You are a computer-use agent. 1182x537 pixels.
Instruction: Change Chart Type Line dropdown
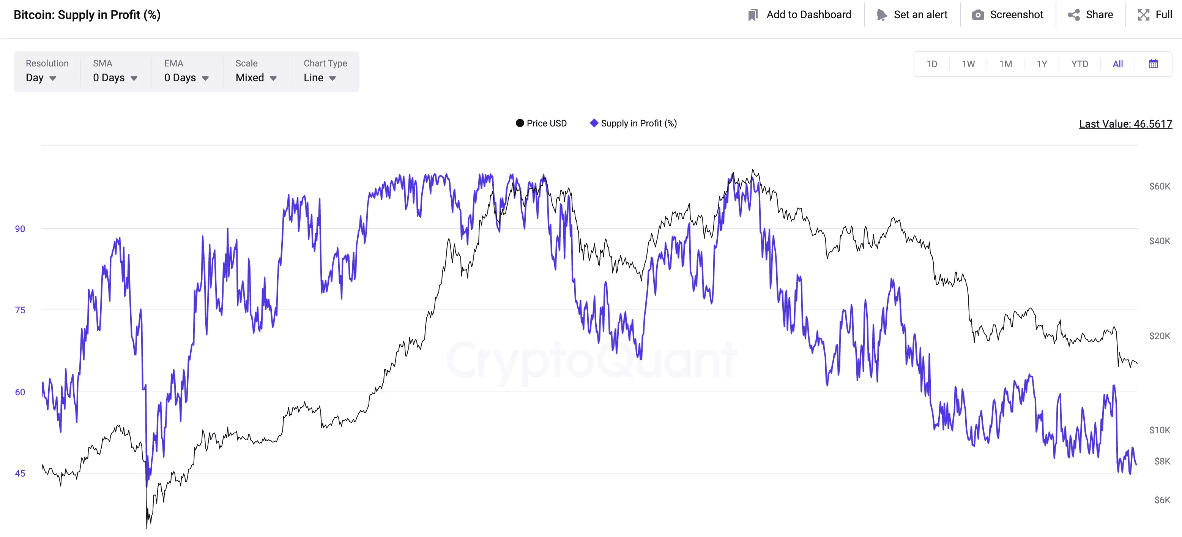[320, 78]
